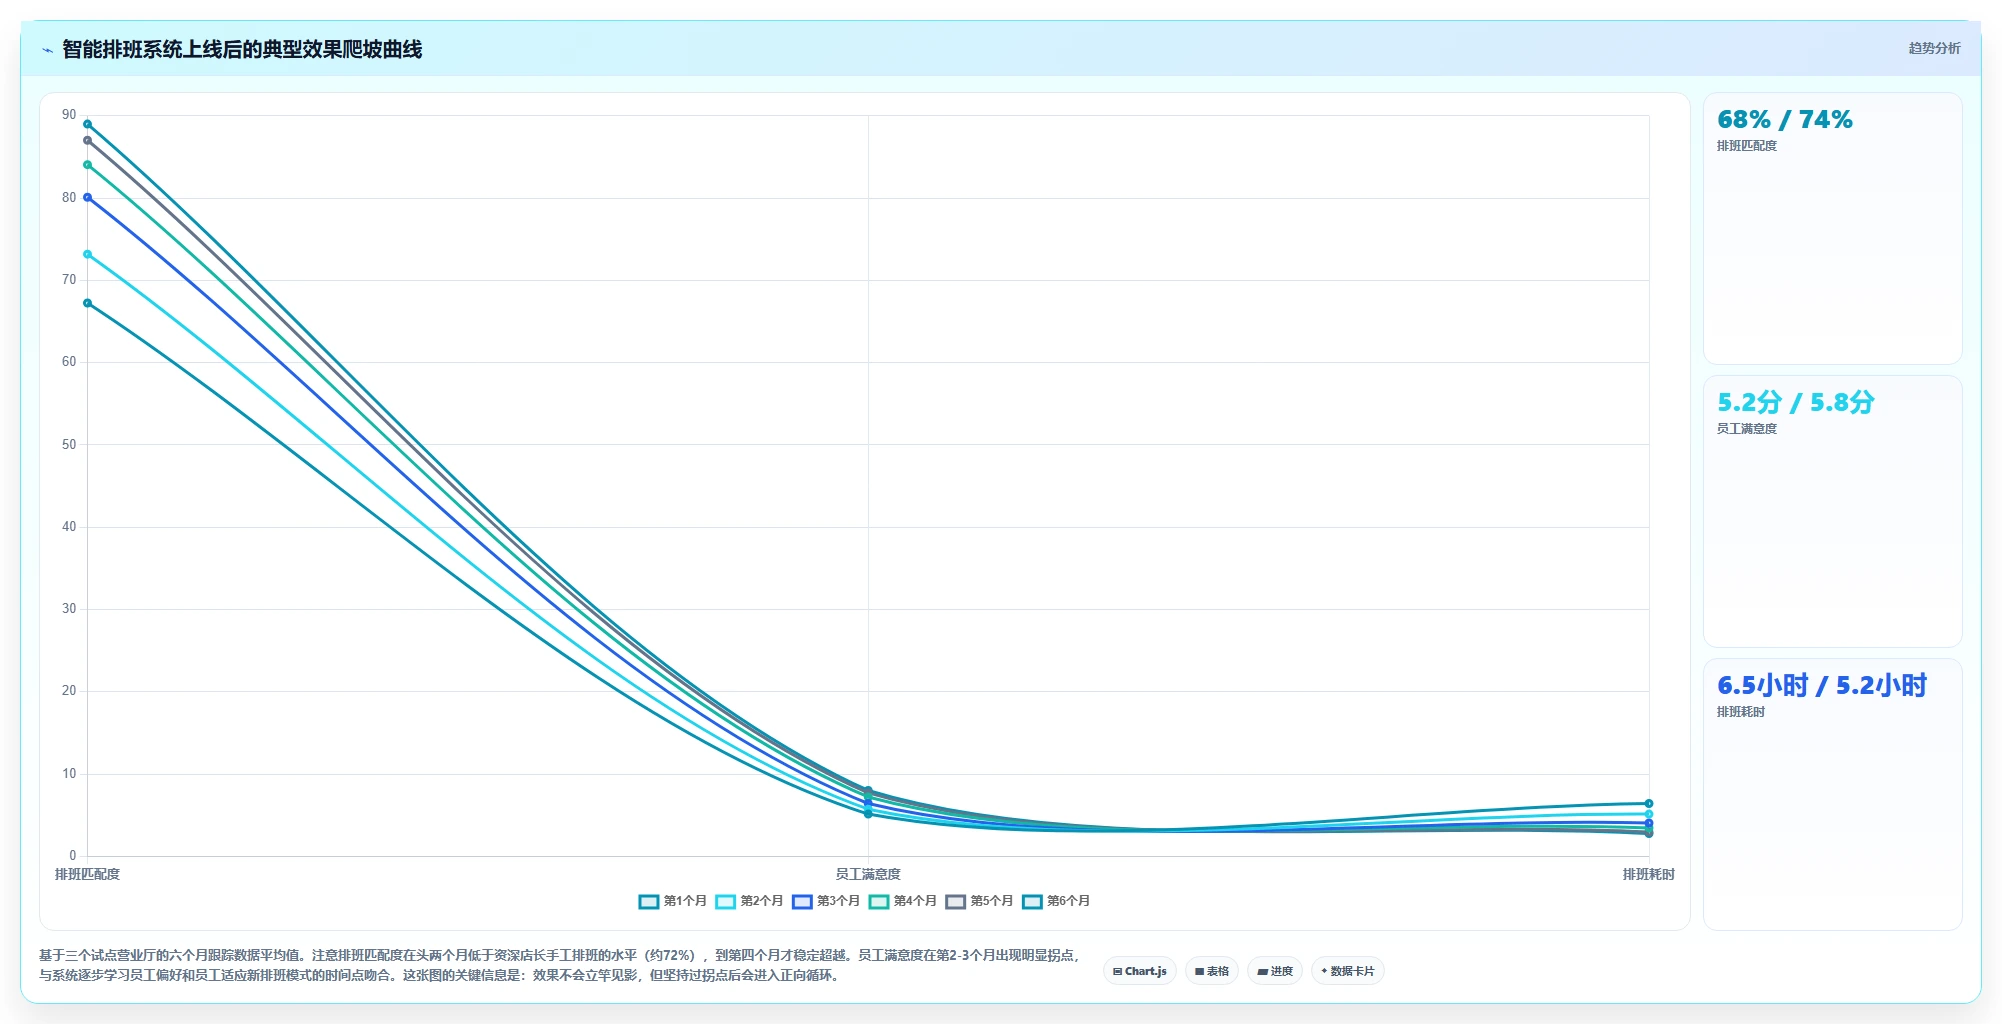Click the 数据卡片 tag chip
2002x1024 pixels.
coord(1348,971)
